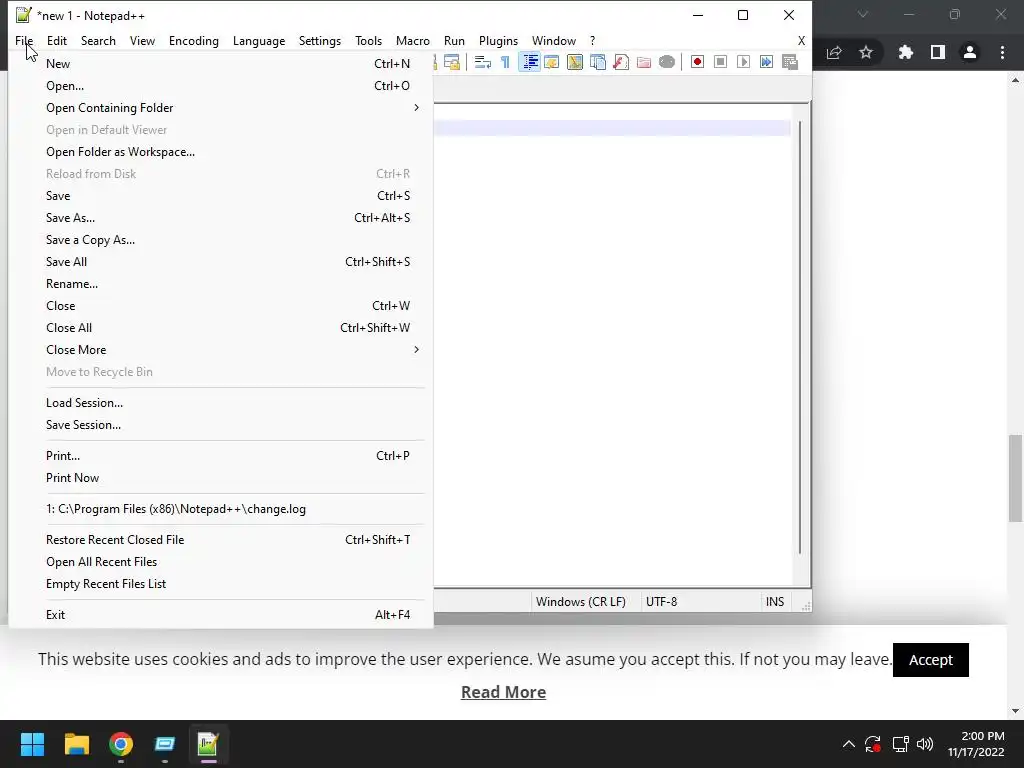Toggle synchronize horizontal scrolling icon

click(451, 62)
